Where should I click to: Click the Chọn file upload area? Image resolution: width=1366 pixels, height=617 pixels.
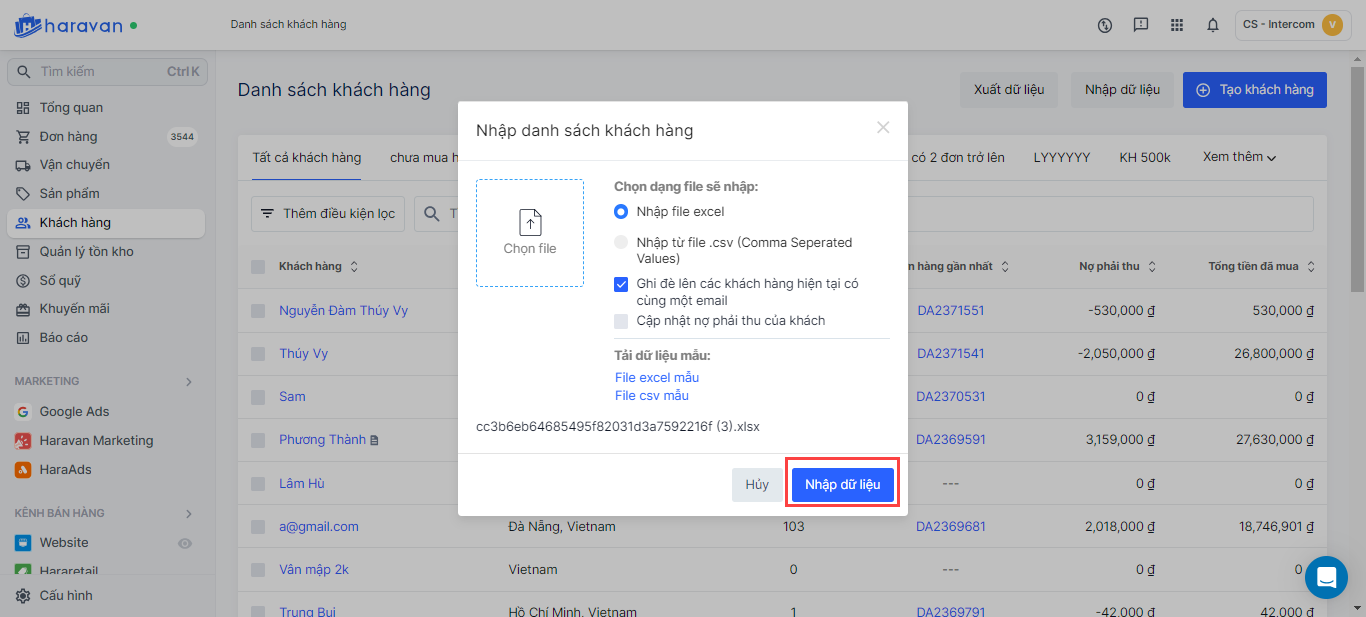530,233
